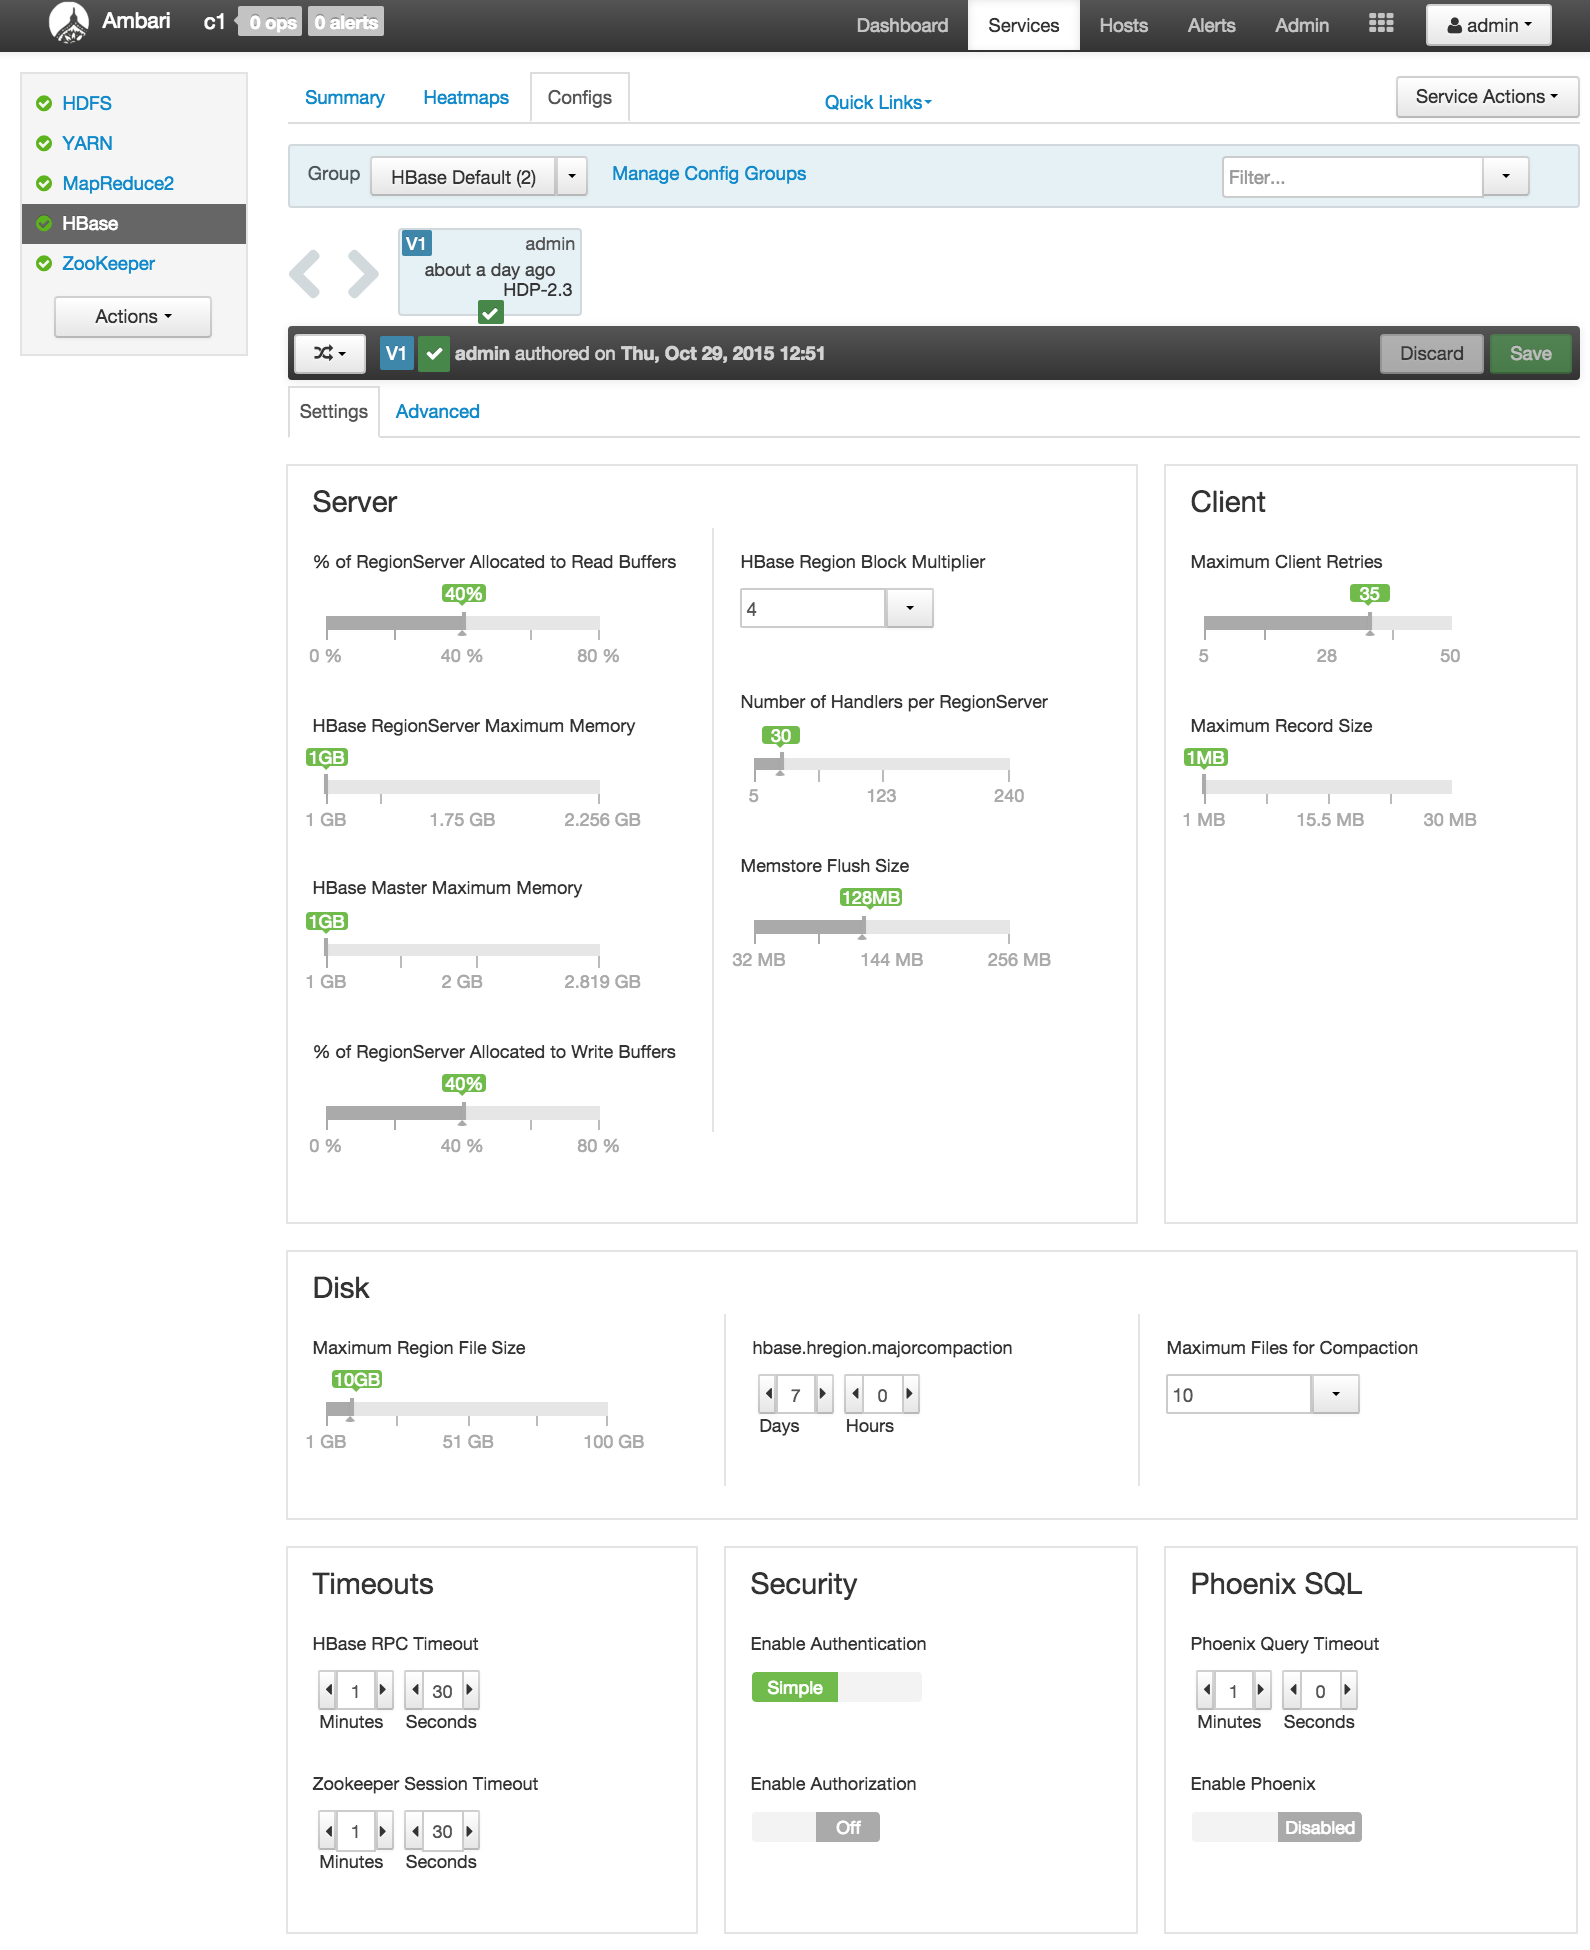Go to previous config version arrow
This screenshot has height=1950, width=1590.
tap(305, 273)
